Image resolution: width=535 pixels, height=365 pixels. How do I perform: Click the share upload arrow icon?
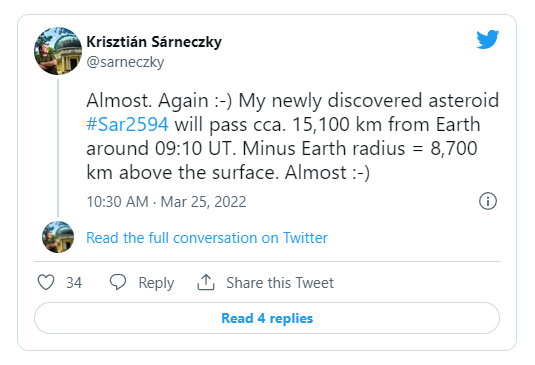[x=206, y=282]
